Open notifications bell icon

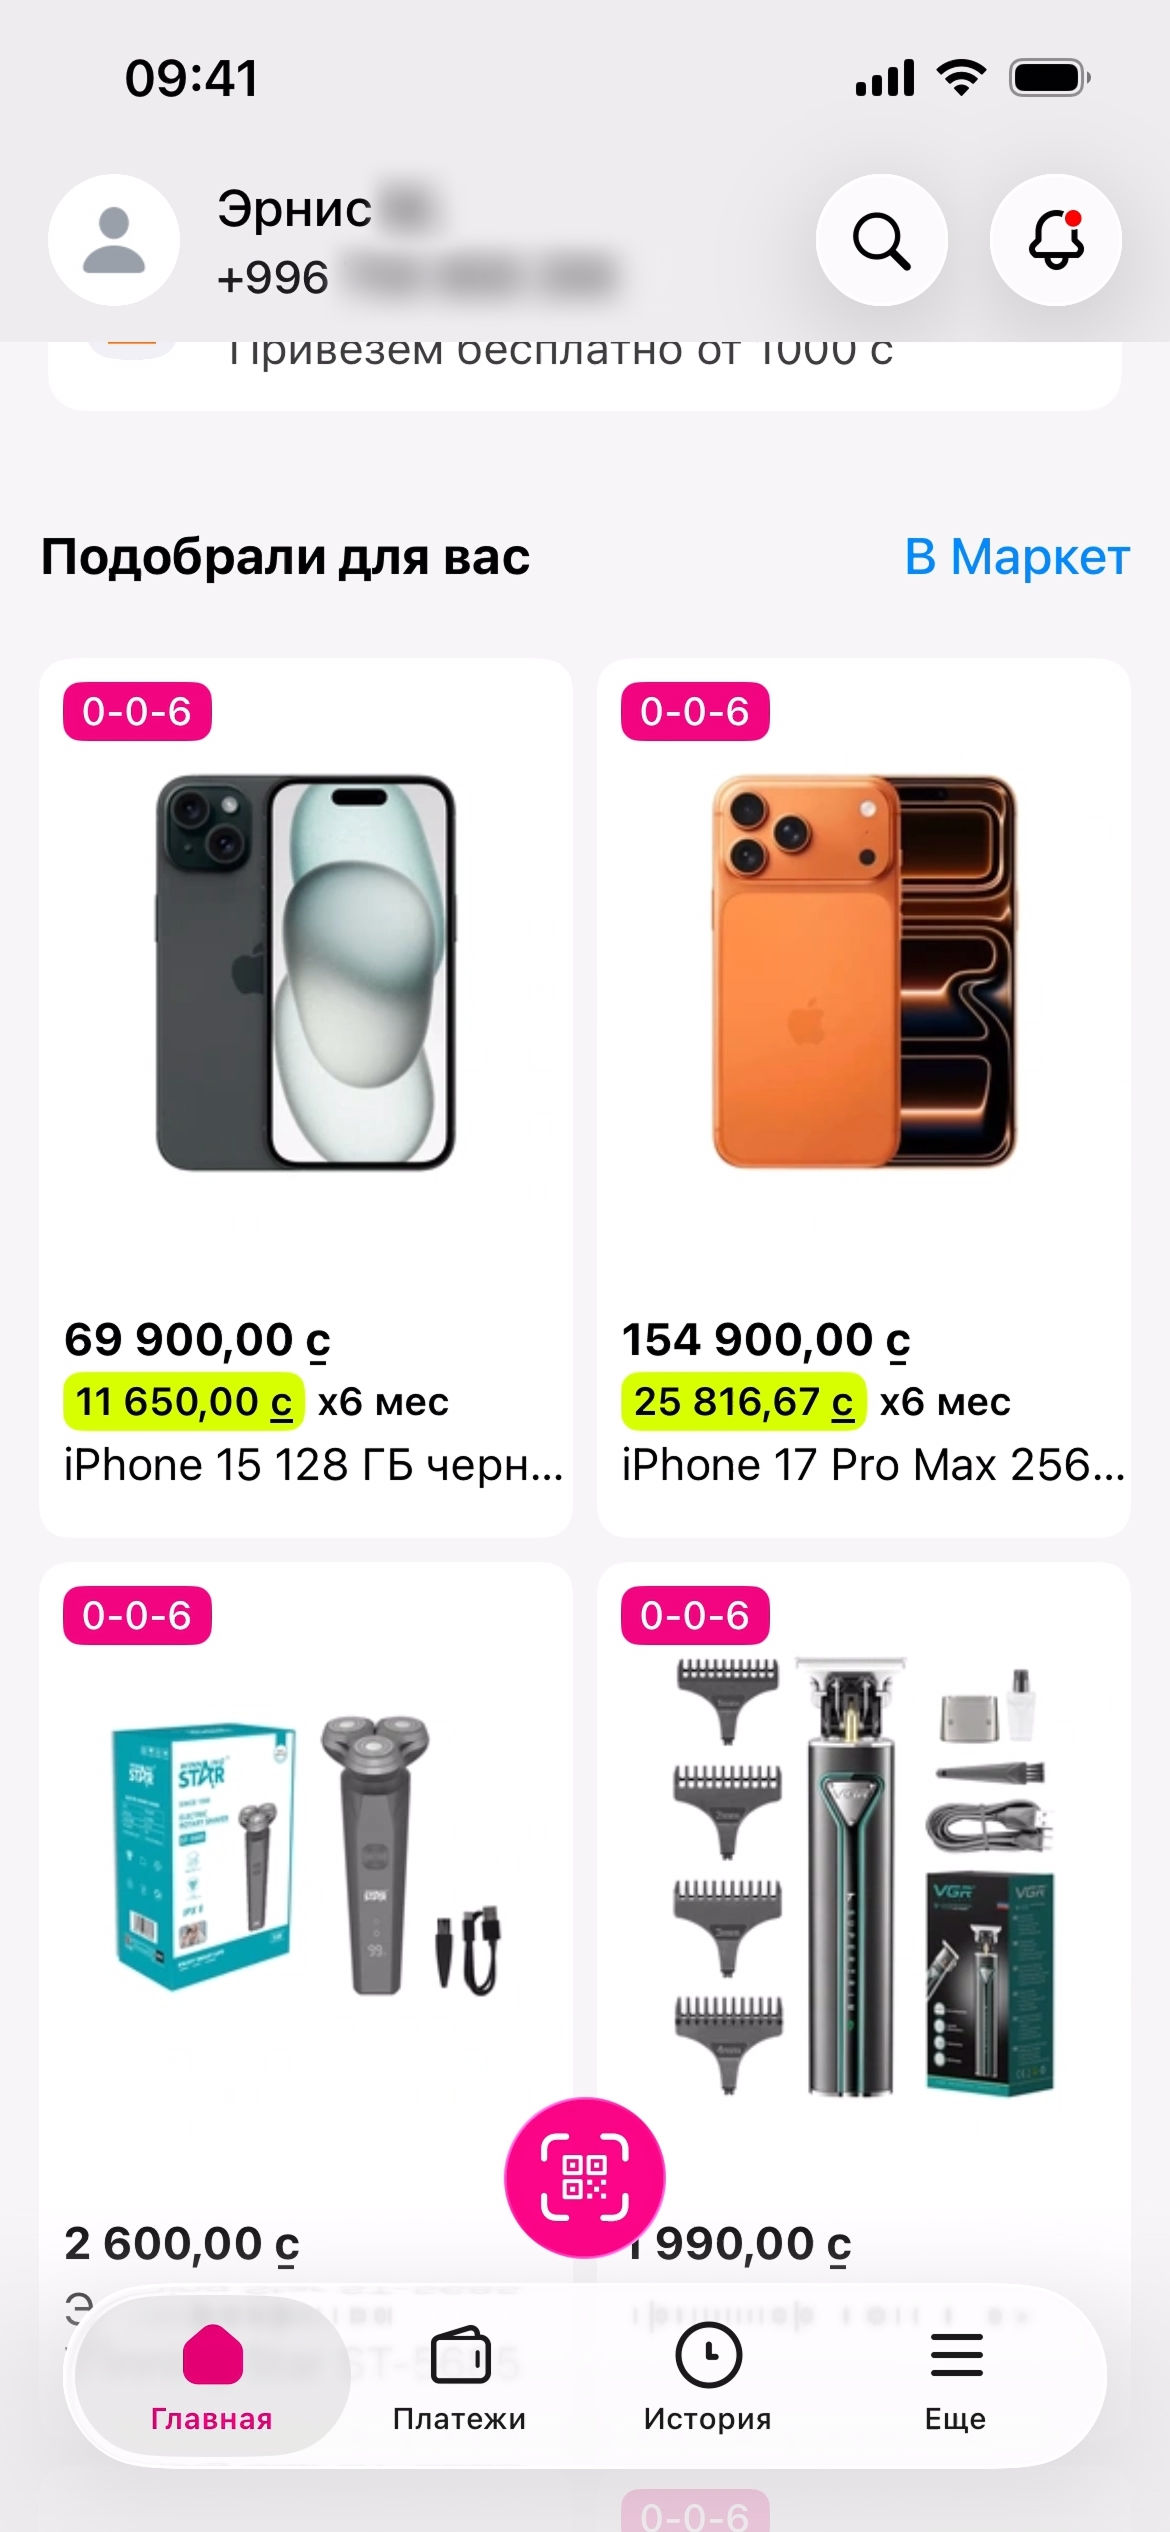point(1055,240)
